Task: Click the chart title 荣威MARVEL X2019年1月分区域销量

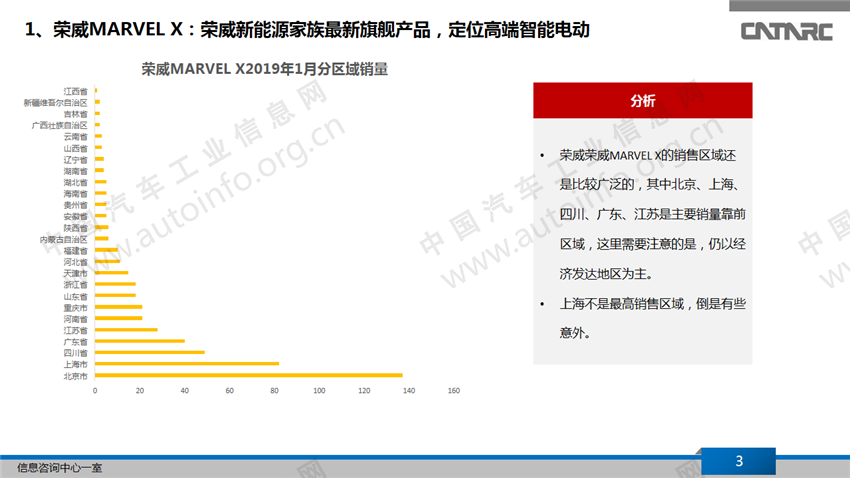Action: click(x=265, y=69)
